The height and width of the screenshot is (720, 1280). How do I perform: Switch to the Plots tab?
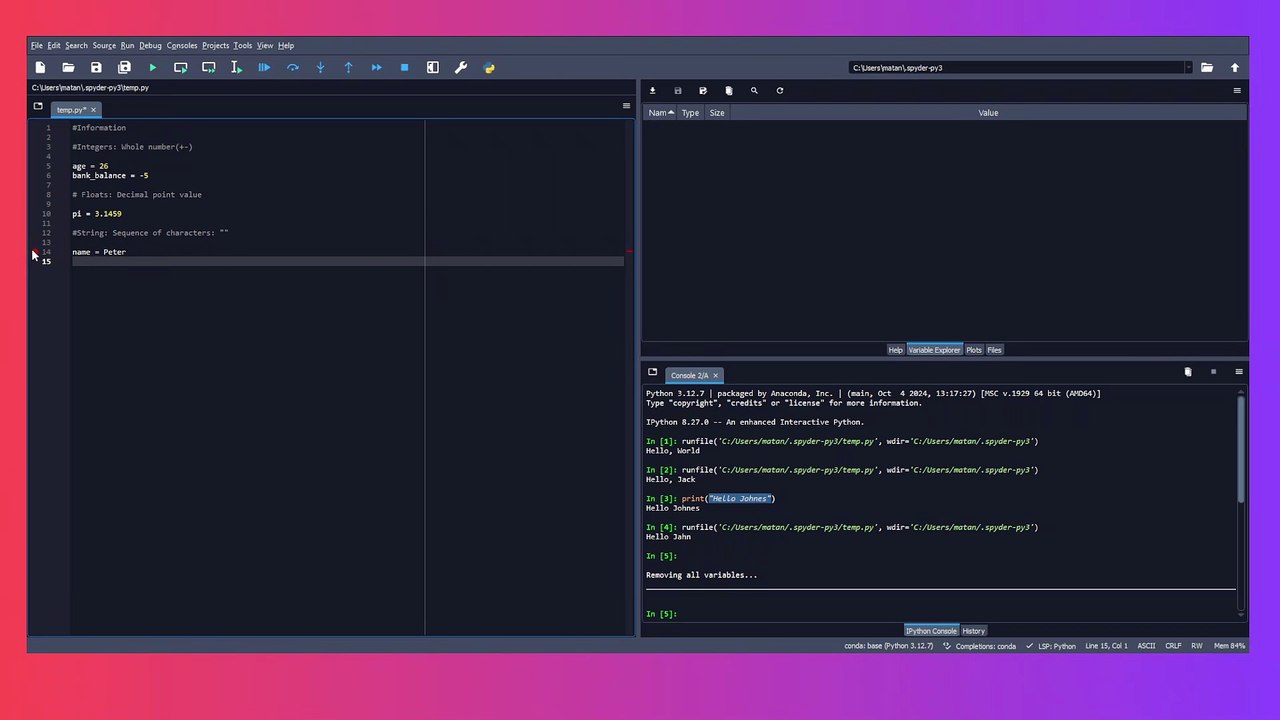tap(973, 350)
